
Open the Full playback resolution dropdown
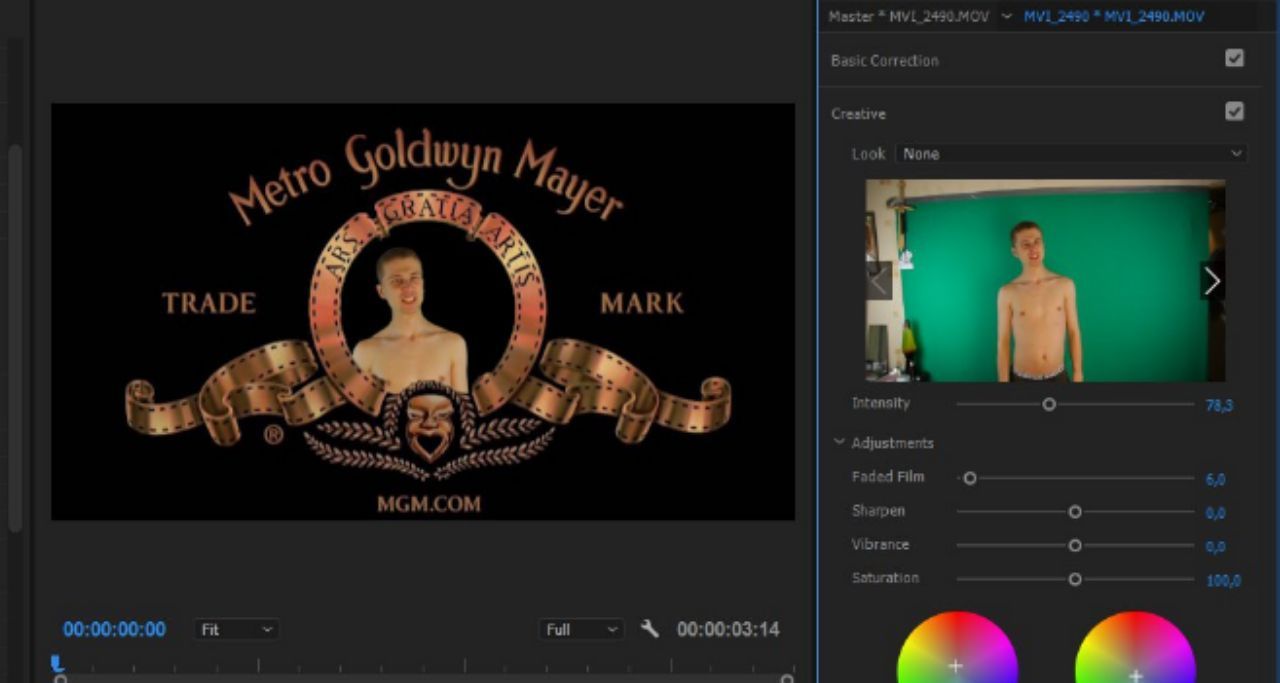pyautogui.click(x=582, y=630)
